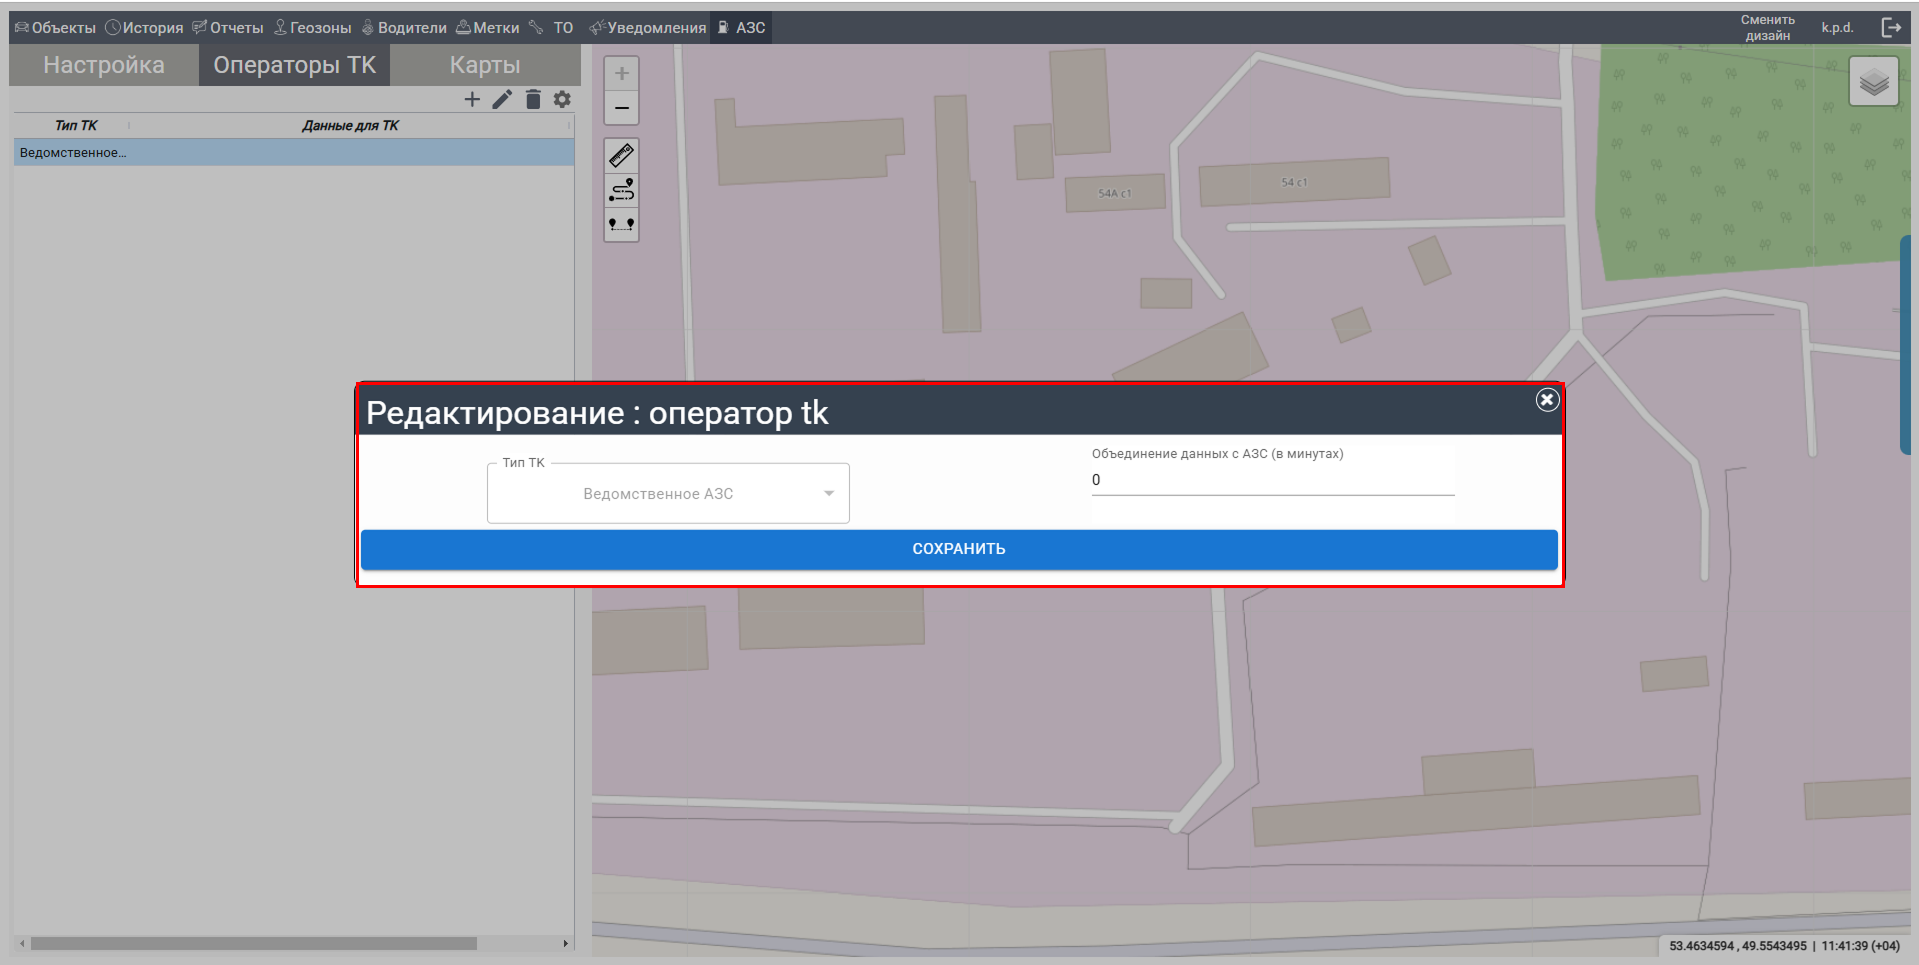Click the Объединение данных с АЗС field
This screenshot has height=965, width=1919.
pos(1272,480)
